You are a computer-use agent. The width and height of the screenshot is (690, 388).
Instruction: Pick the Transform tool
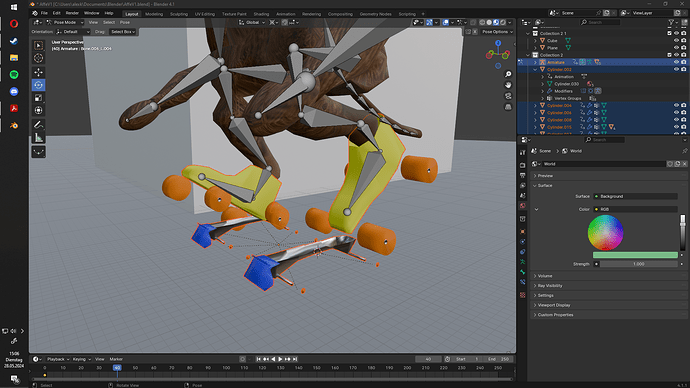click(39, 110)
